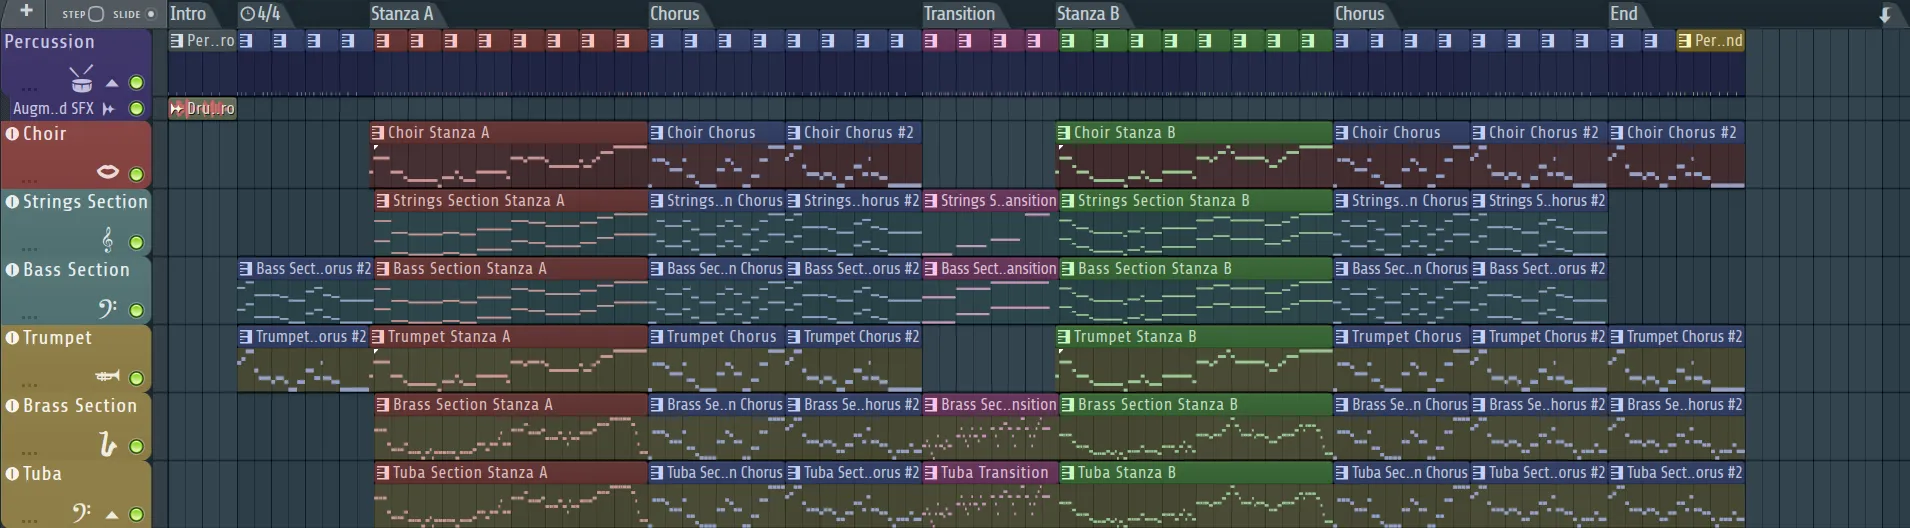
Task: Select the Stanza B marker tab
Action: [1087, 14]
